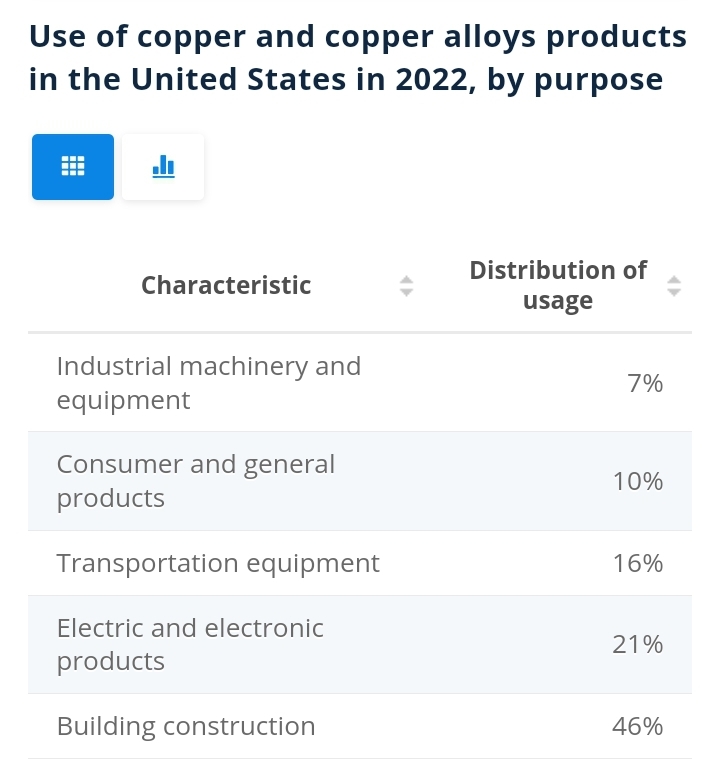
Task: Switch to the bar chart view icon
Action: 163,167
